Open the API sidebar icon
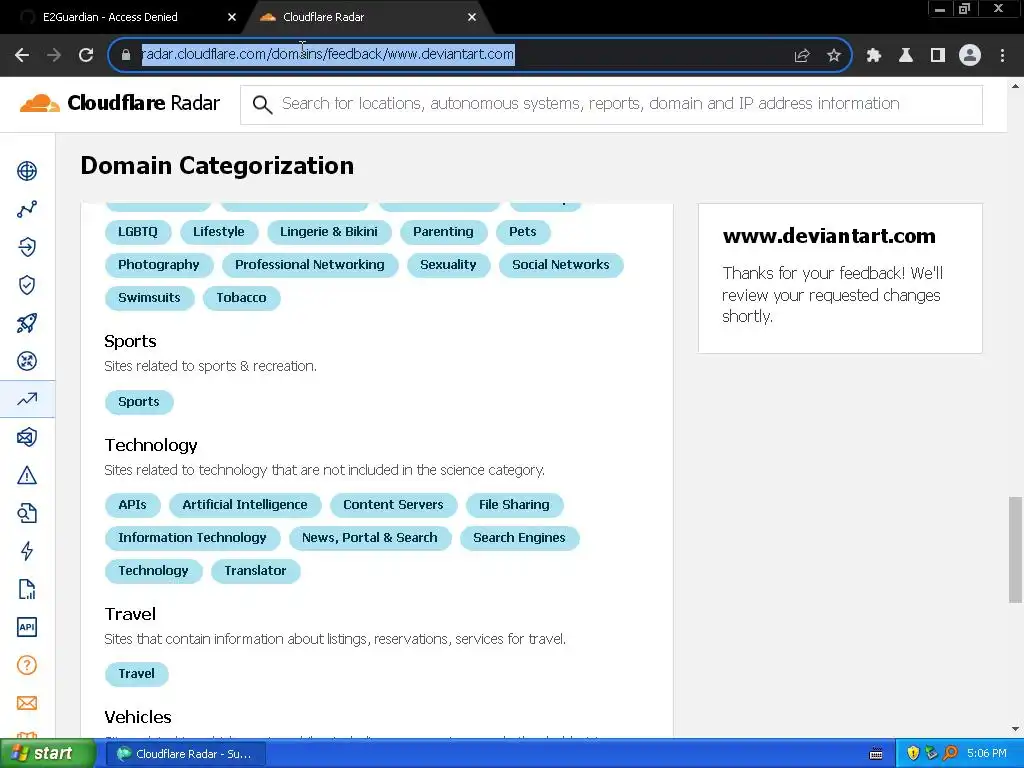 point(27,627)
